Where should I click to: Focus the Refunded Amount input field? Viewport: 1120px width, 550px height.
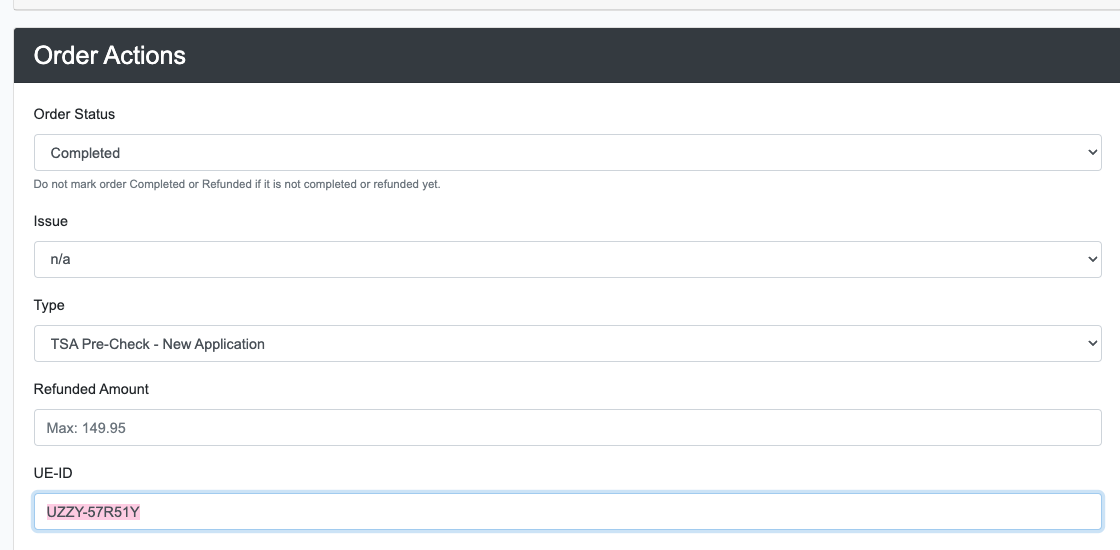click(567, 428)
